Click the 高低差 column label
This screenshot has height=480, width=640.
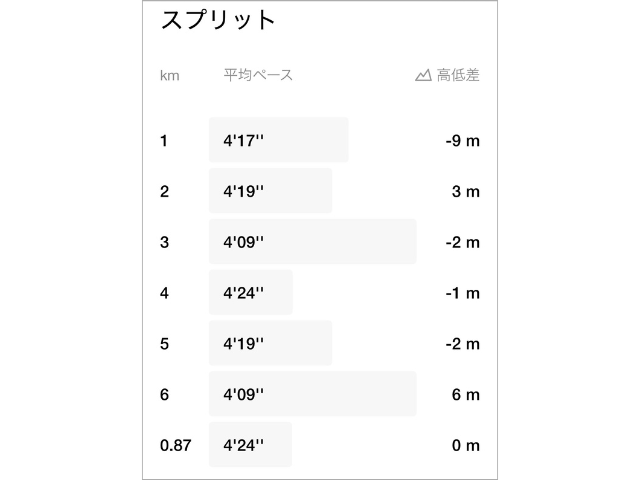pyautogui.click(x=458, y=75)
